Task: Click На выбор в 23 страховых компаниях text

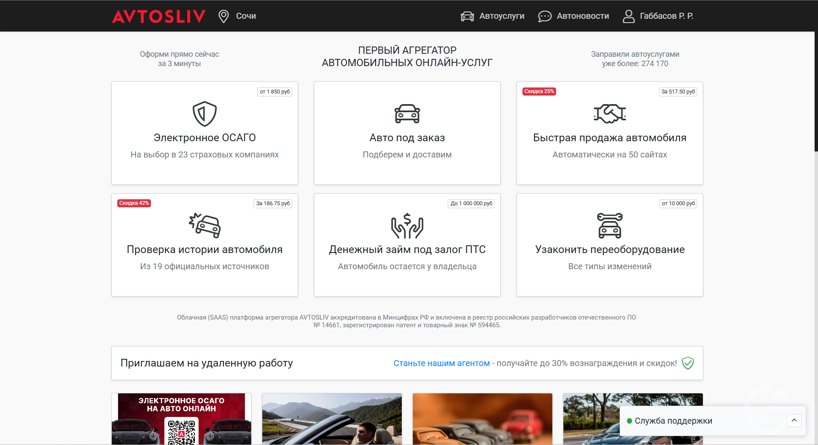Action: (x=204, y=154)
